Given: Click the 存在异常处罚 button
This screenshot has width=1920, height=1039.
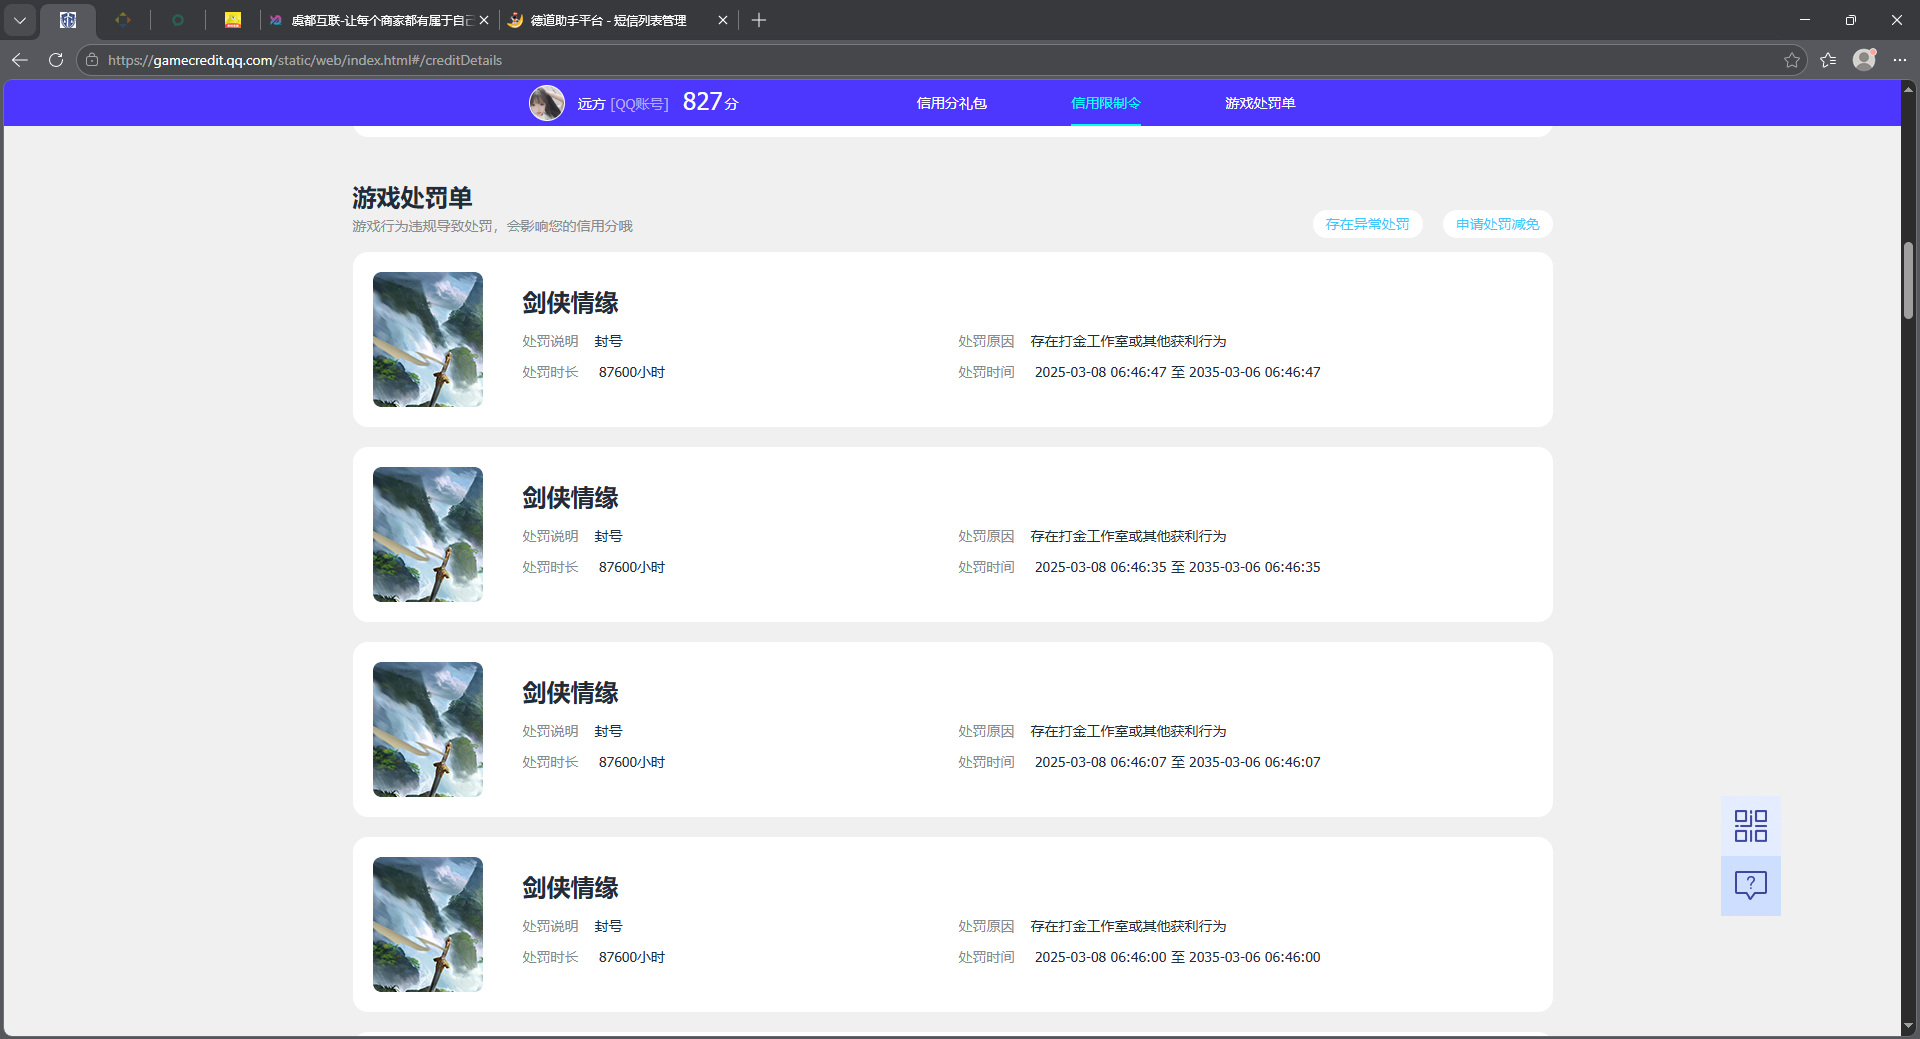Looking at the screenshot, I should (1367, 224).
